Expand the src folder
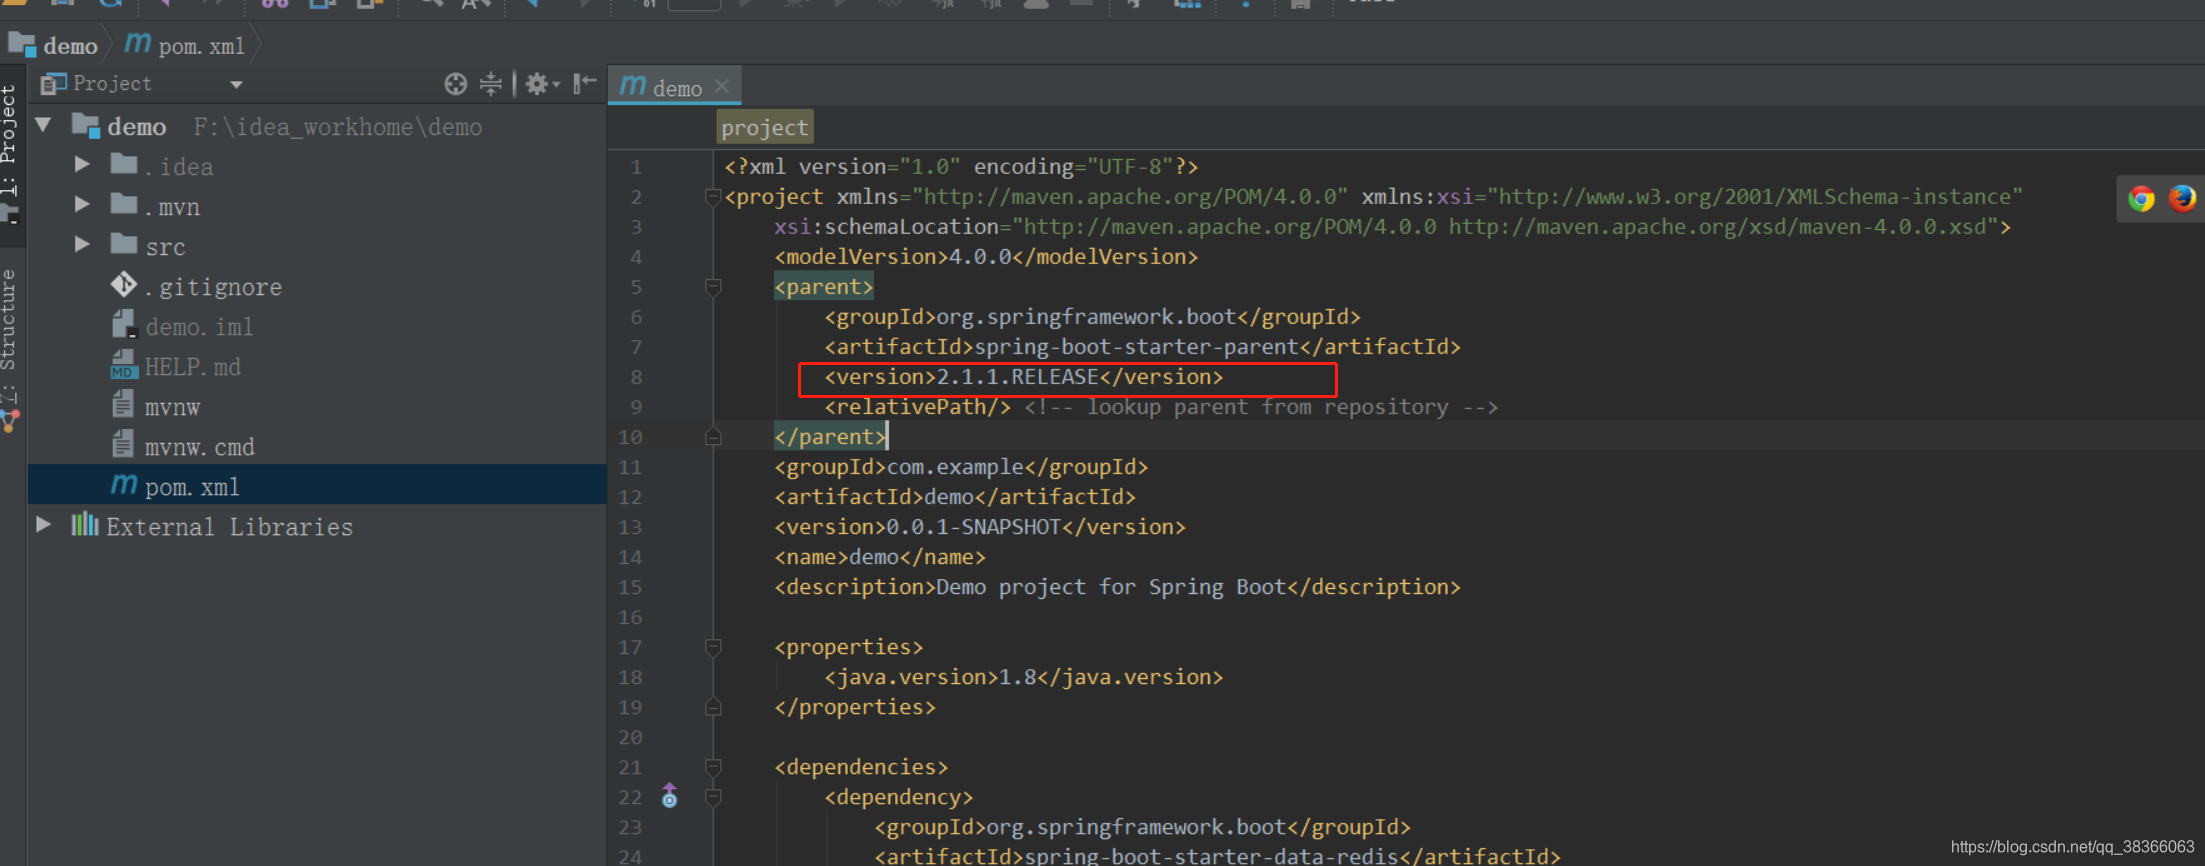This screenshot has width=2205, height=866. (x=83, y=245)
